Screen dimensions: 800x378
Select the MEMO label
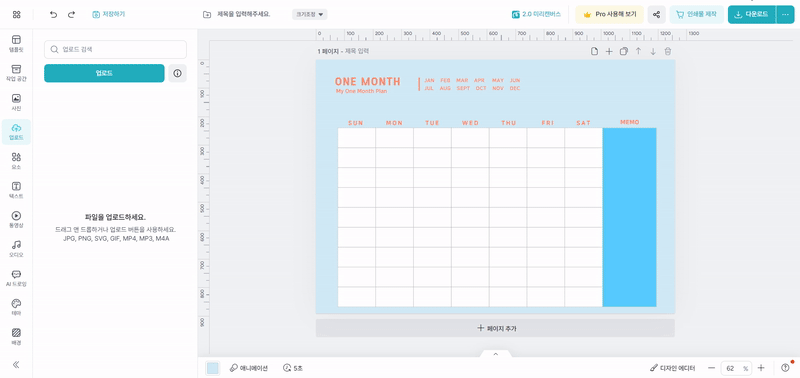coord(630,122)
